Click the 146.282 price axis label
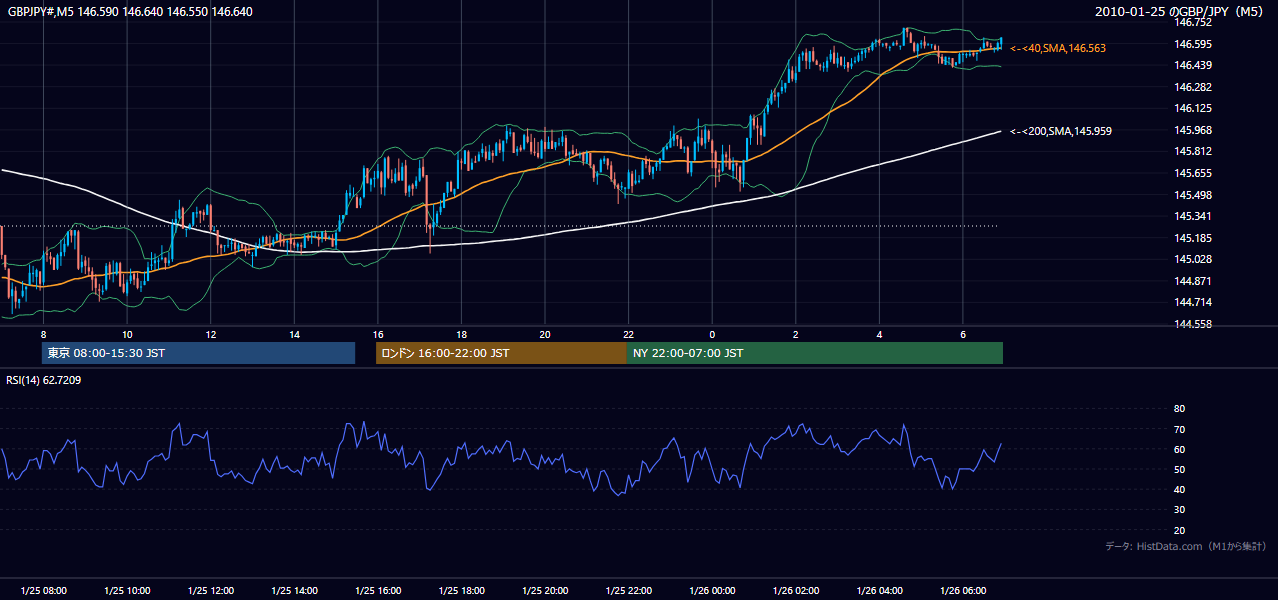 tap(1193, 87)
